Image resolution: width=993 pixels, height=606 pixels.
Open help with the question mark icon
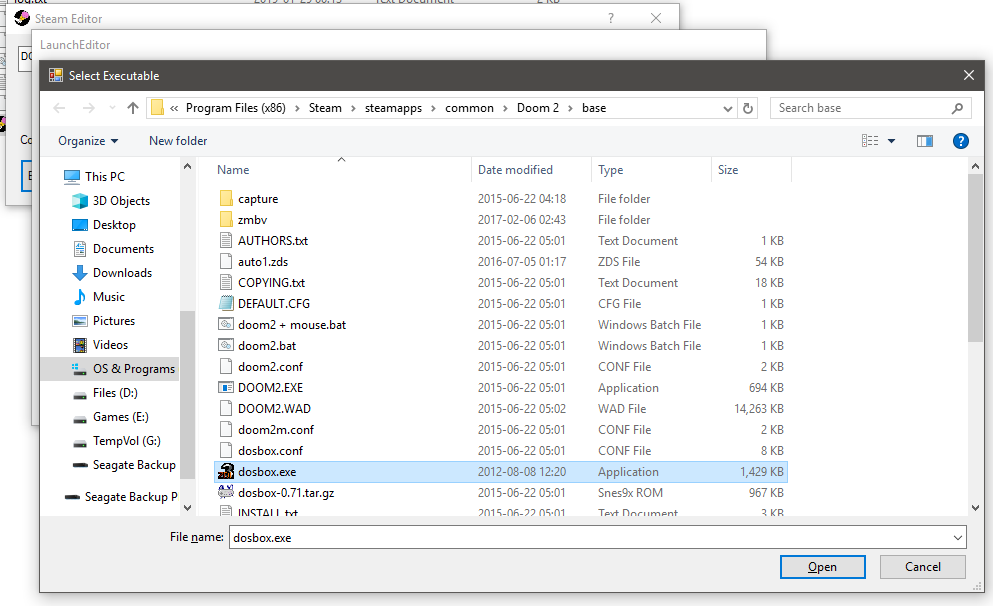click(961, 141)
